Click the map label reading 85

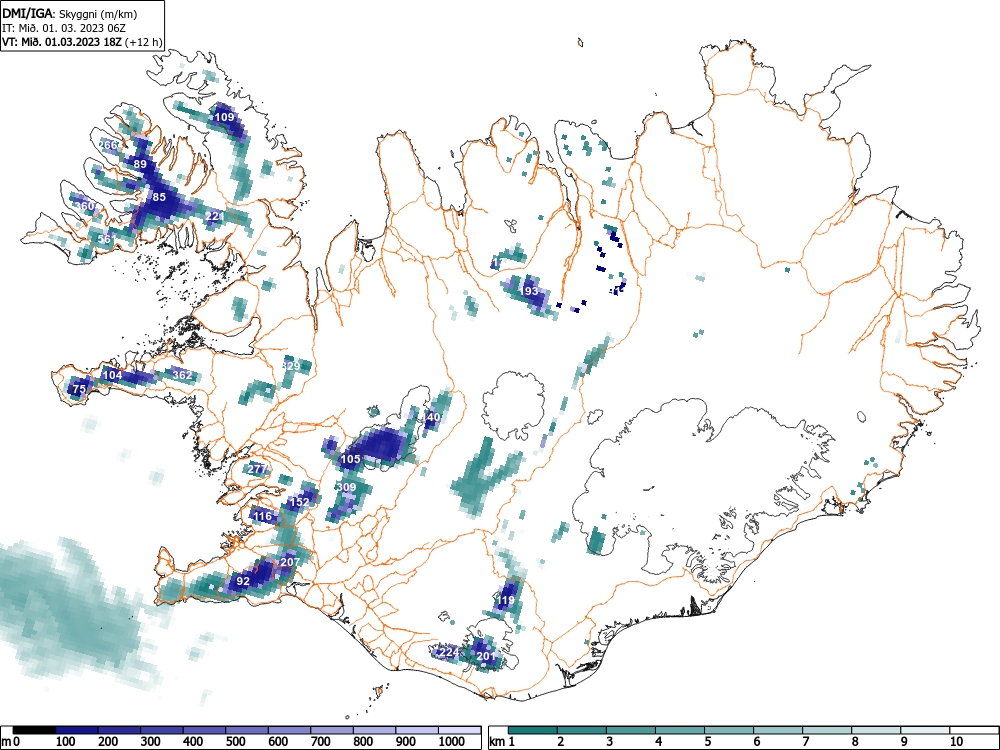tap(159, 197)
